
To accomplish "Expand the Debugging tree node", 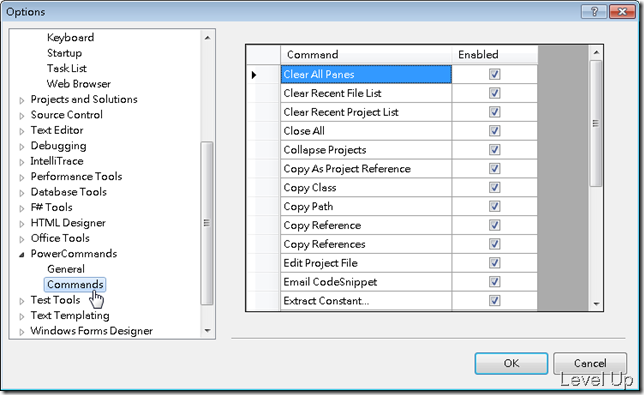I will 22,147.
